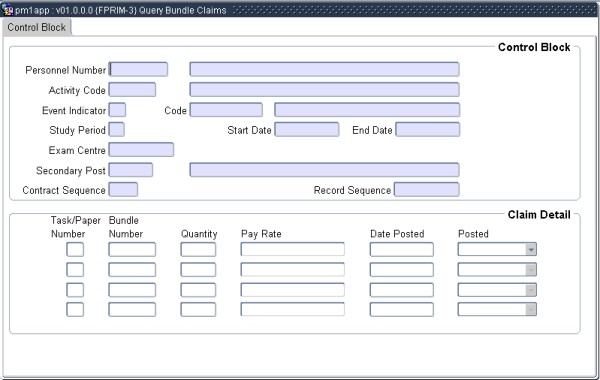The width and height of the screenshot is (600, 380).
Task: Select the Activity Code description field
Action: click(324, 90)
